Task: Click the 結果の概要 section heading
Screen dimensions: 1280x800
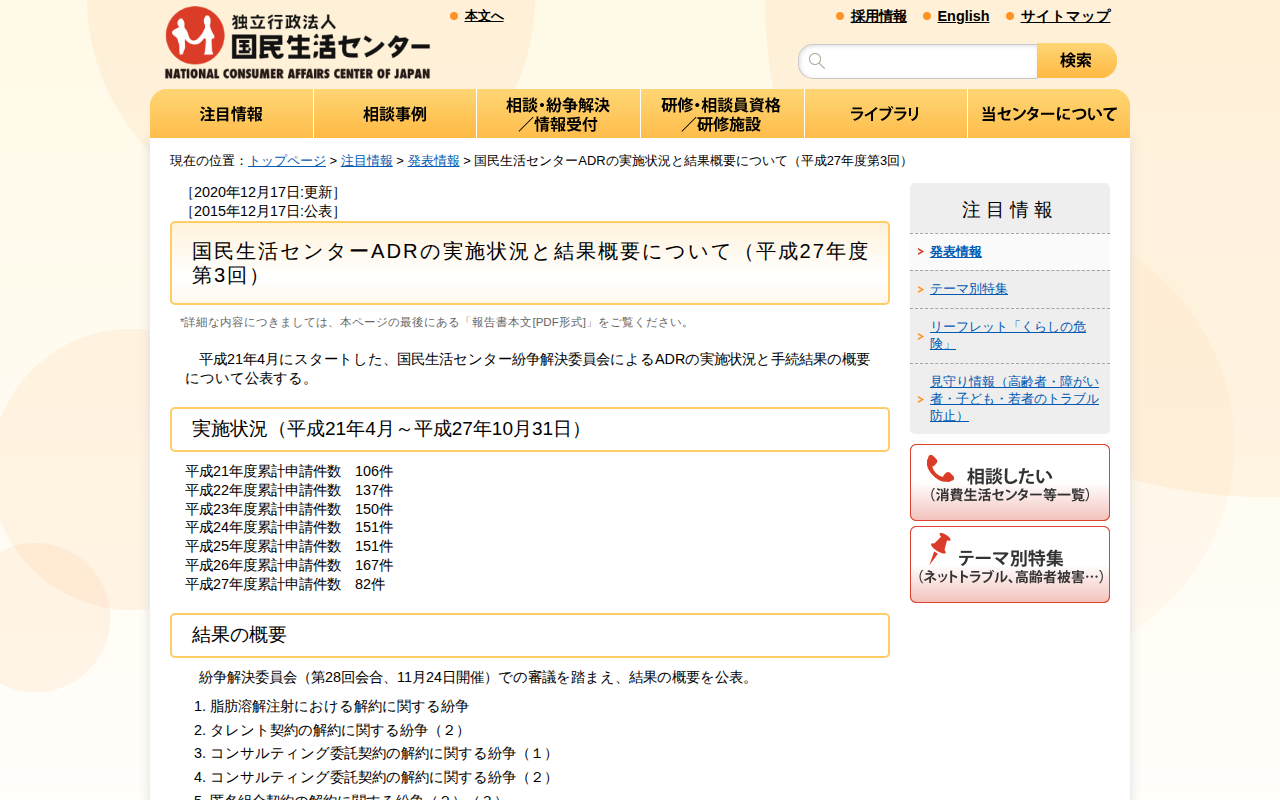Action: pos(530,635)
